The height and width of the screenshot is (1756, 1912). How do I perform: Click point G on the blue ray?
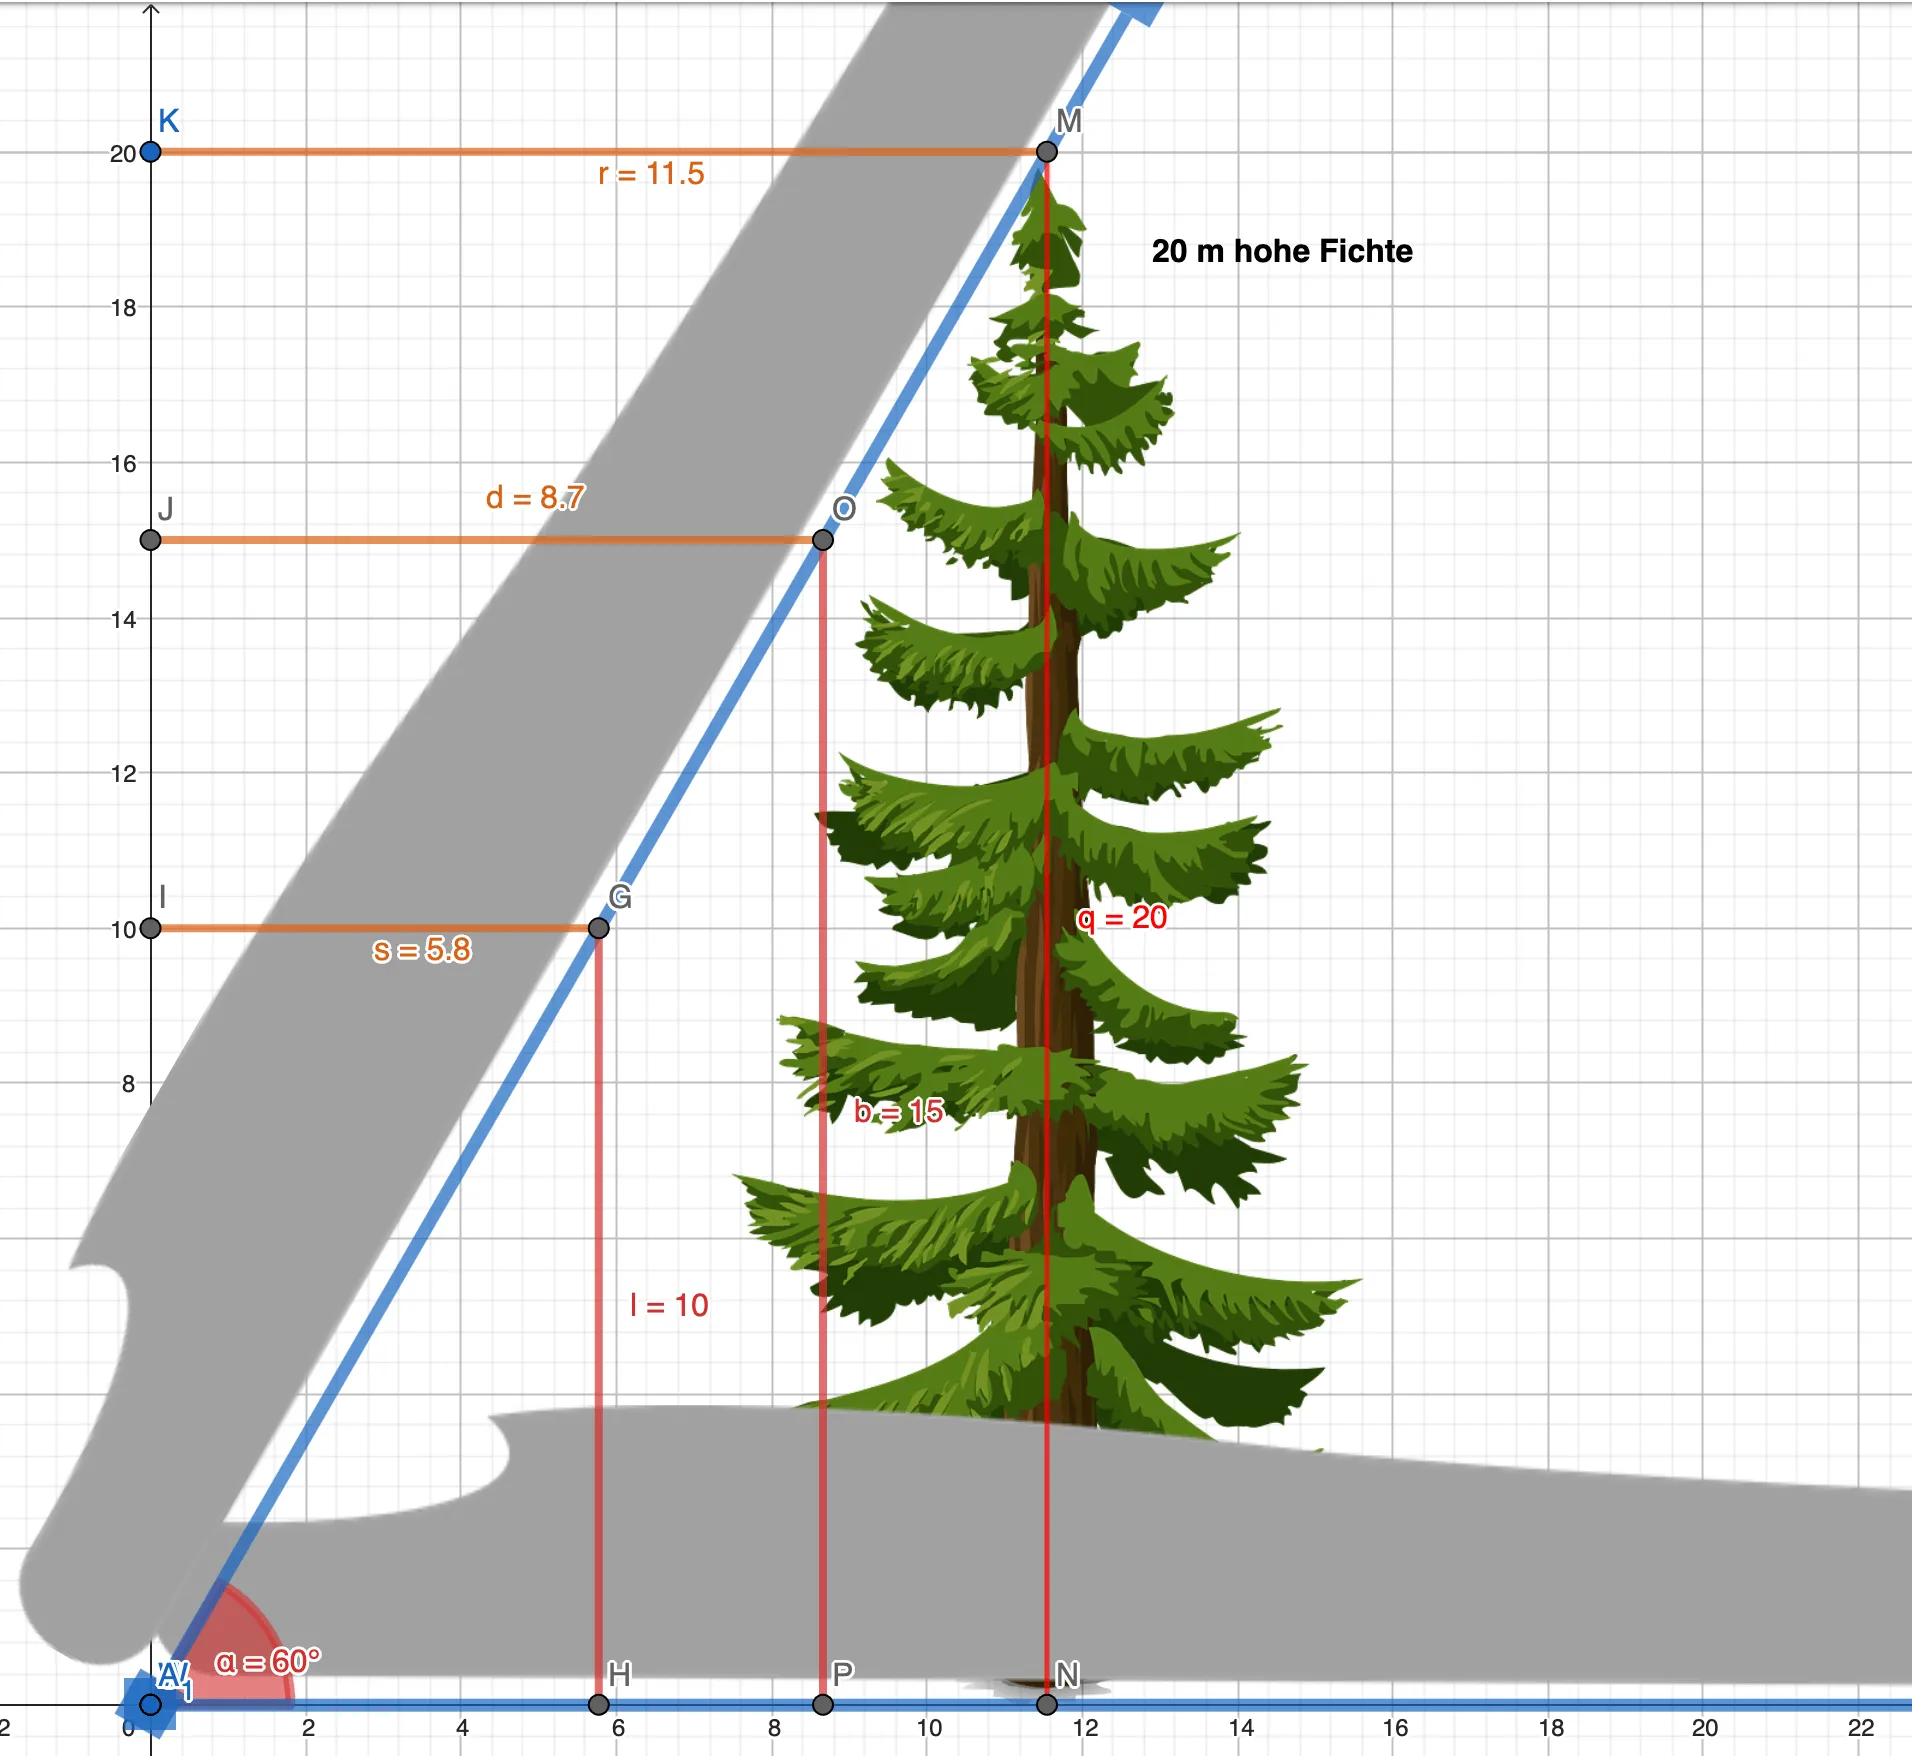coord(598,928)
